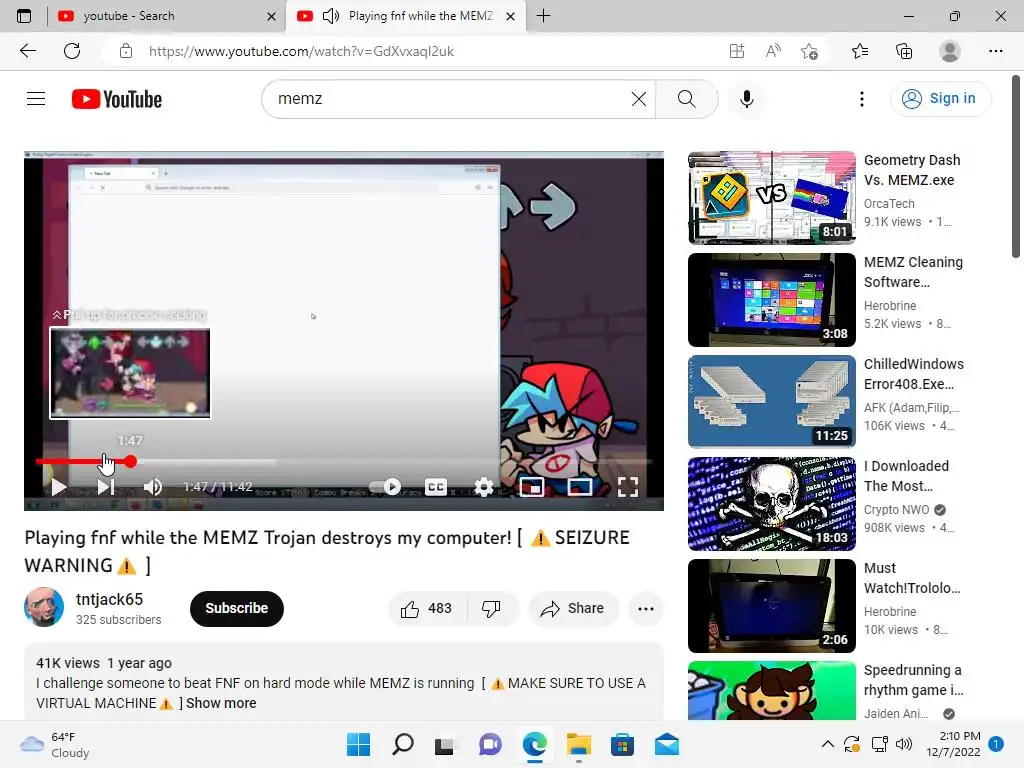Share this video
Image resolution: width=1024 pixels, height=768 pixels.
pyautogui.click(x=573, y=609)
